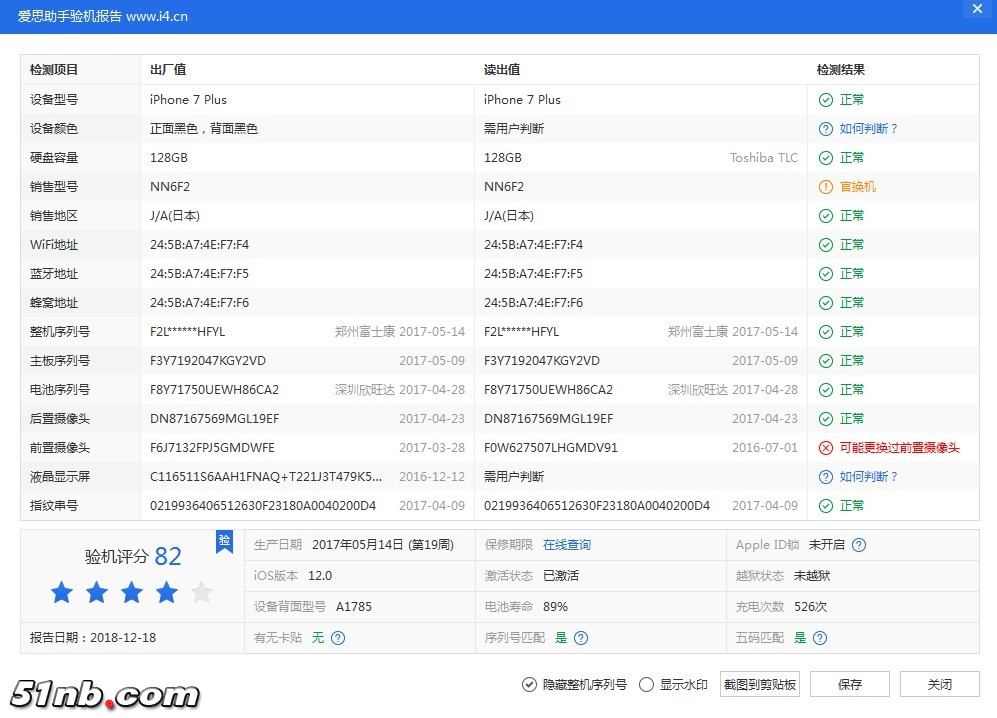Click help icon next to Apple ID锁
The height and width of the screenshot is (718, 997).
[858, 545]
